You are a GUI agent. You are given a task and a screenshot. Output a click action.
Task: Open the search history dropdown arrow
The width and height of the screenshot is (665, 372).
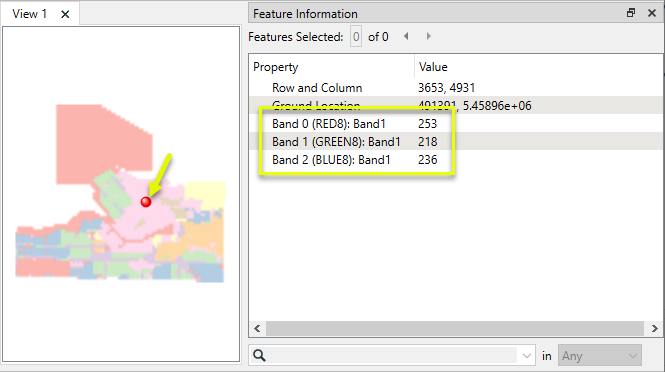click(x=526, y=355)
